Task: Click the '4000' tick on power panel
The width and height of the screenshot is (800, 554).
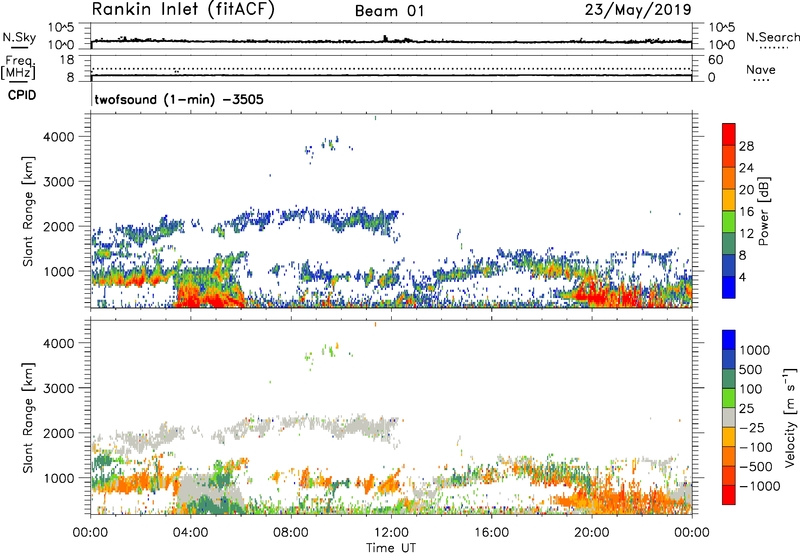Action: 59,137
